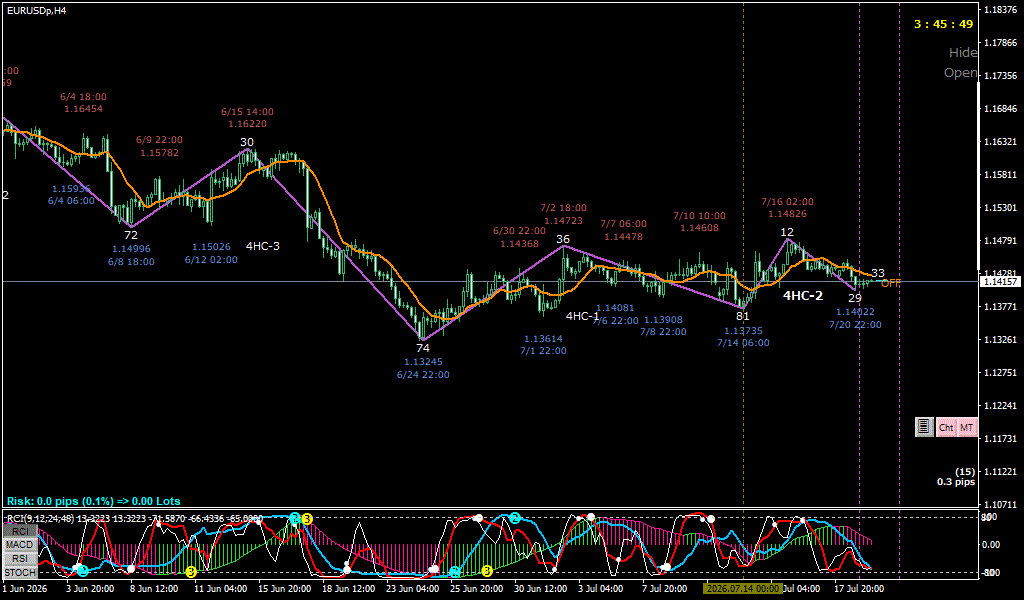Toggle the MACD indicator button
Viewport: 1024px width, 600px height.
click(20, 545)
